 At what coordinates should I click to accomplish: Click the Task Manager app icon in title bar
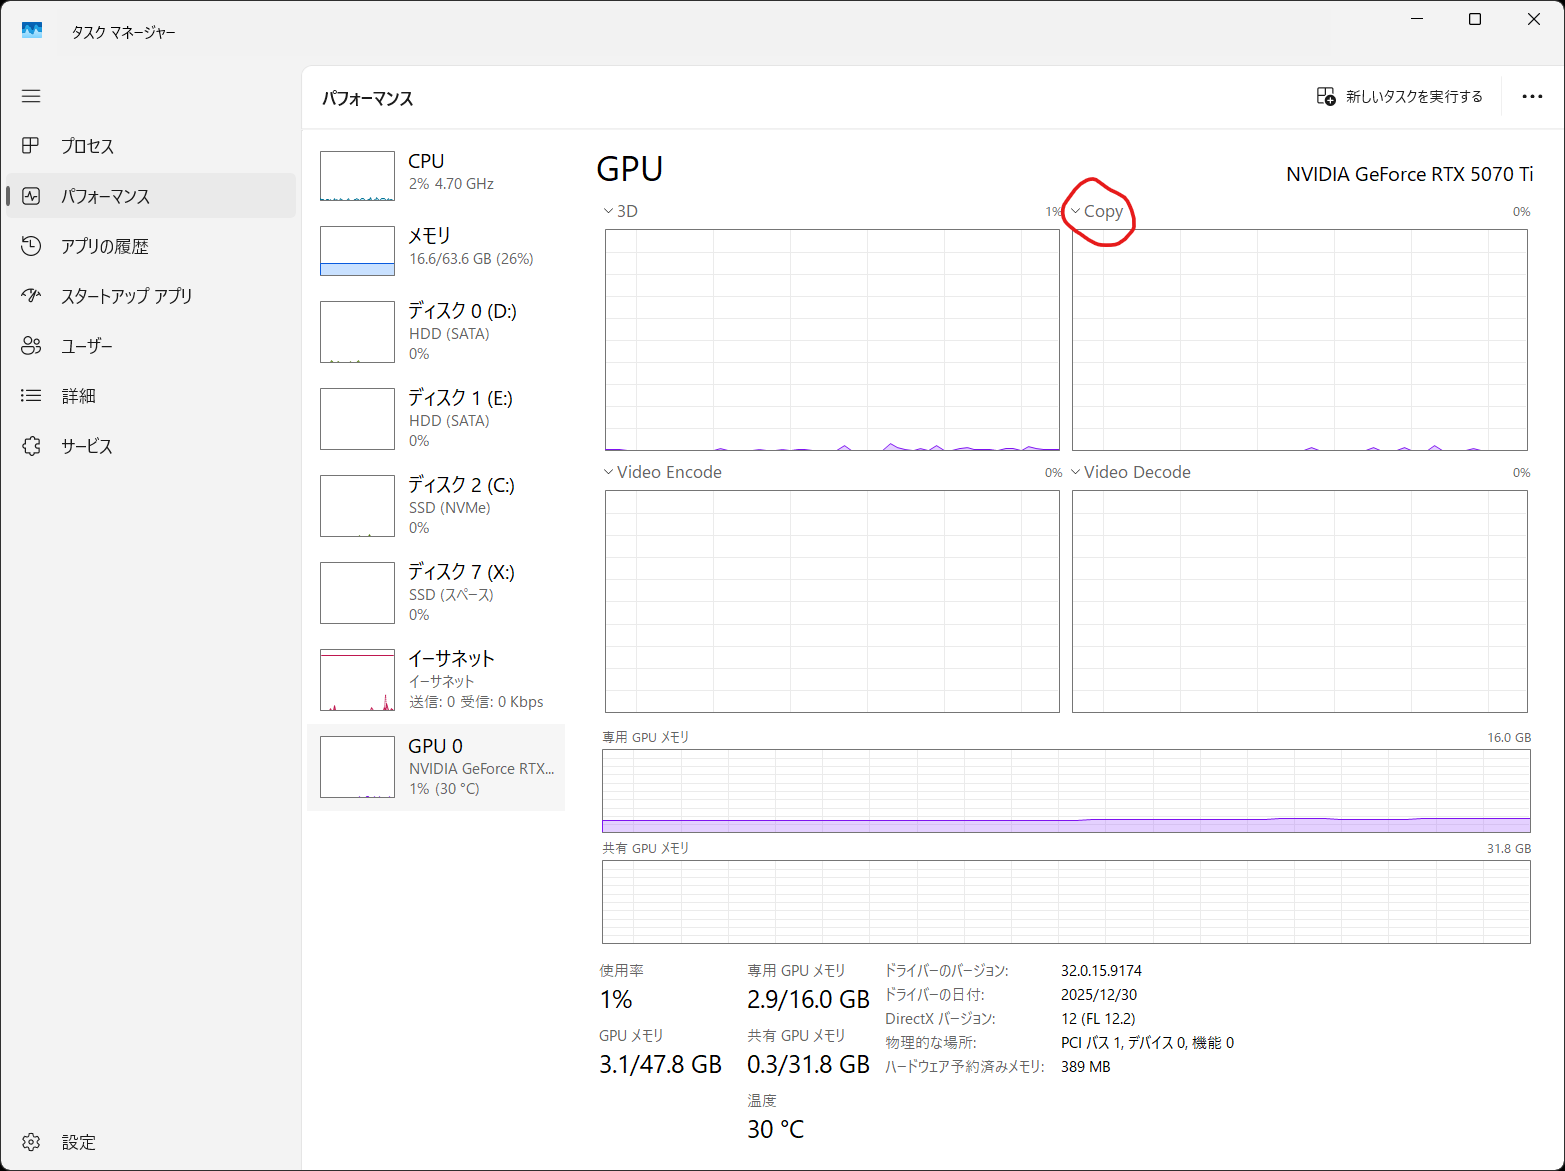pyautogui.click(x=32, y=31)
